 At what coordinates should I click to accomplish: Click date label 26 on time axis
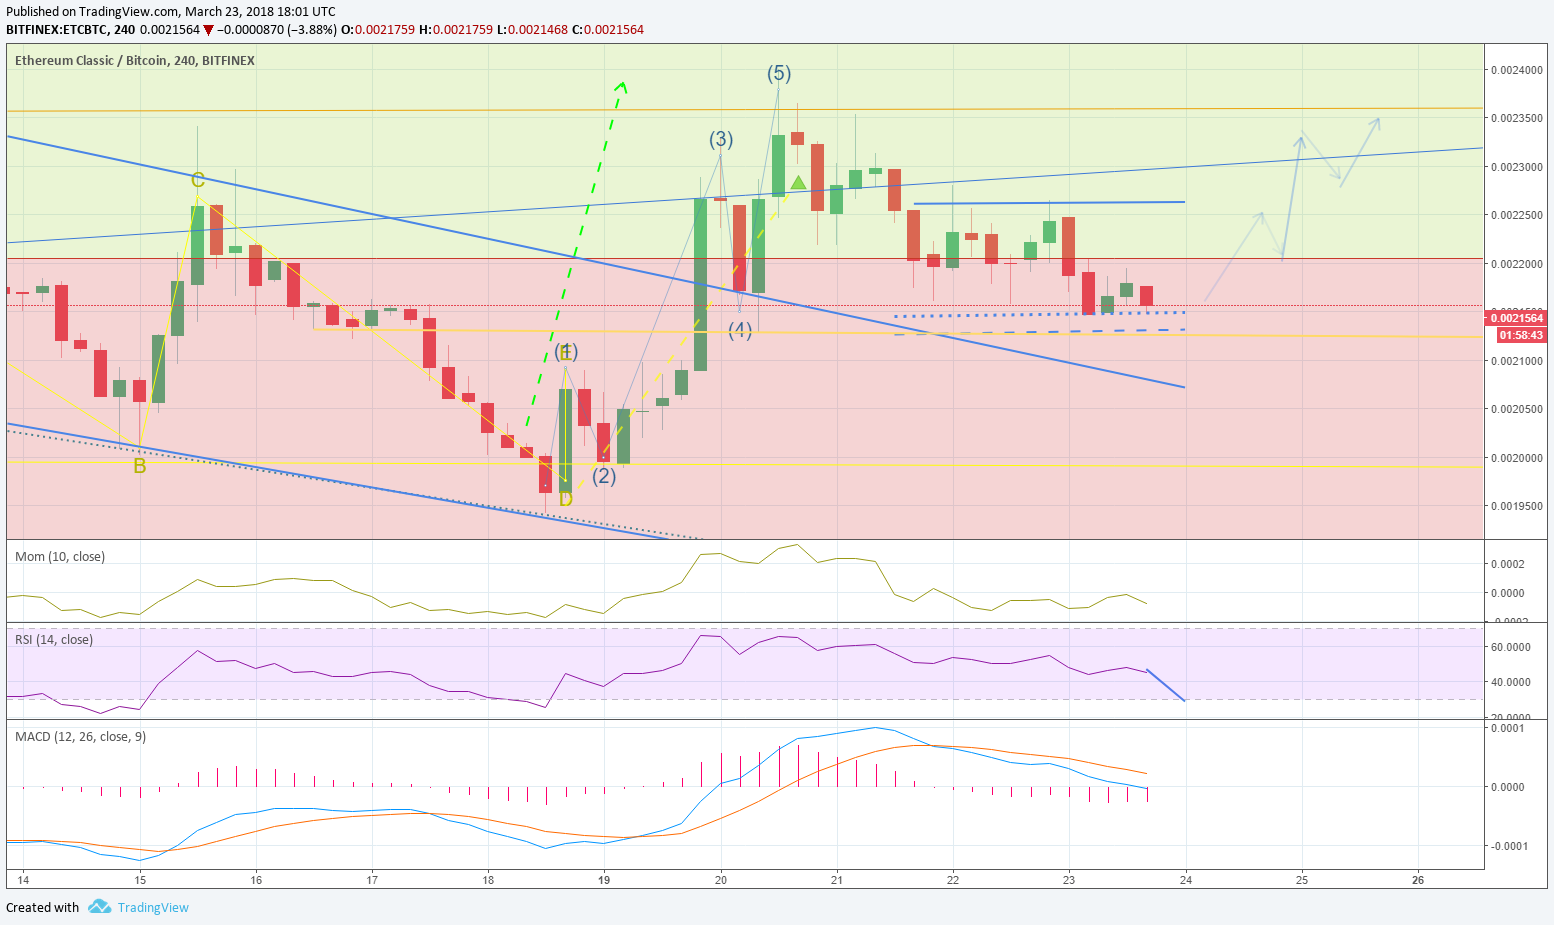[x=1418, y=880]
